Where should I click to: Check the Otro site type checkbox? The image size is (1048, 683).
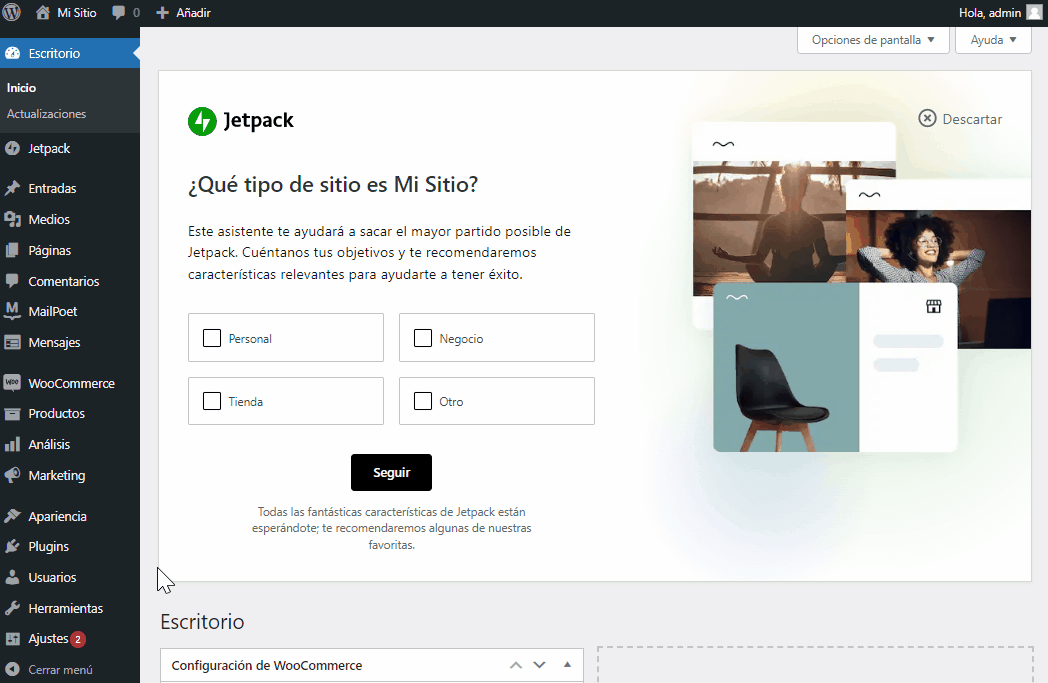pyautogui.click(x=423, y=401)
